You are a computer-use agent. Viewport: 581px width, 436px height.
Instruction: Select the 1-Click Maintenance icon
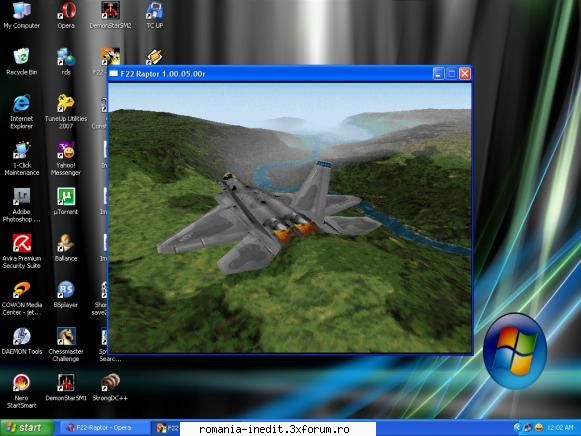click(21, 158)
